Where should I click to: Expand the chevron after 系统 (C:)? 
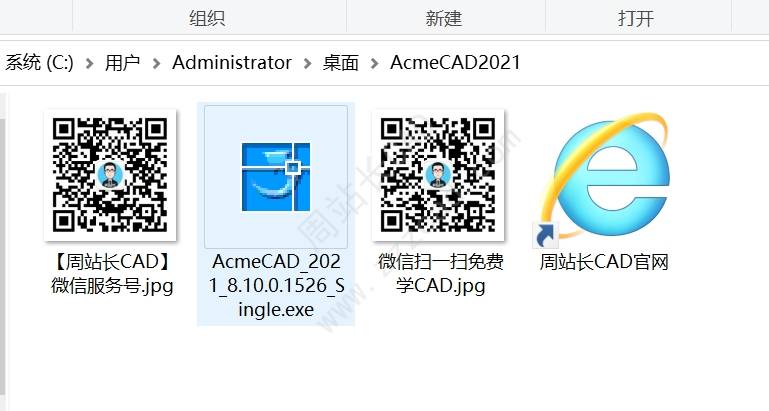[89, 63]
